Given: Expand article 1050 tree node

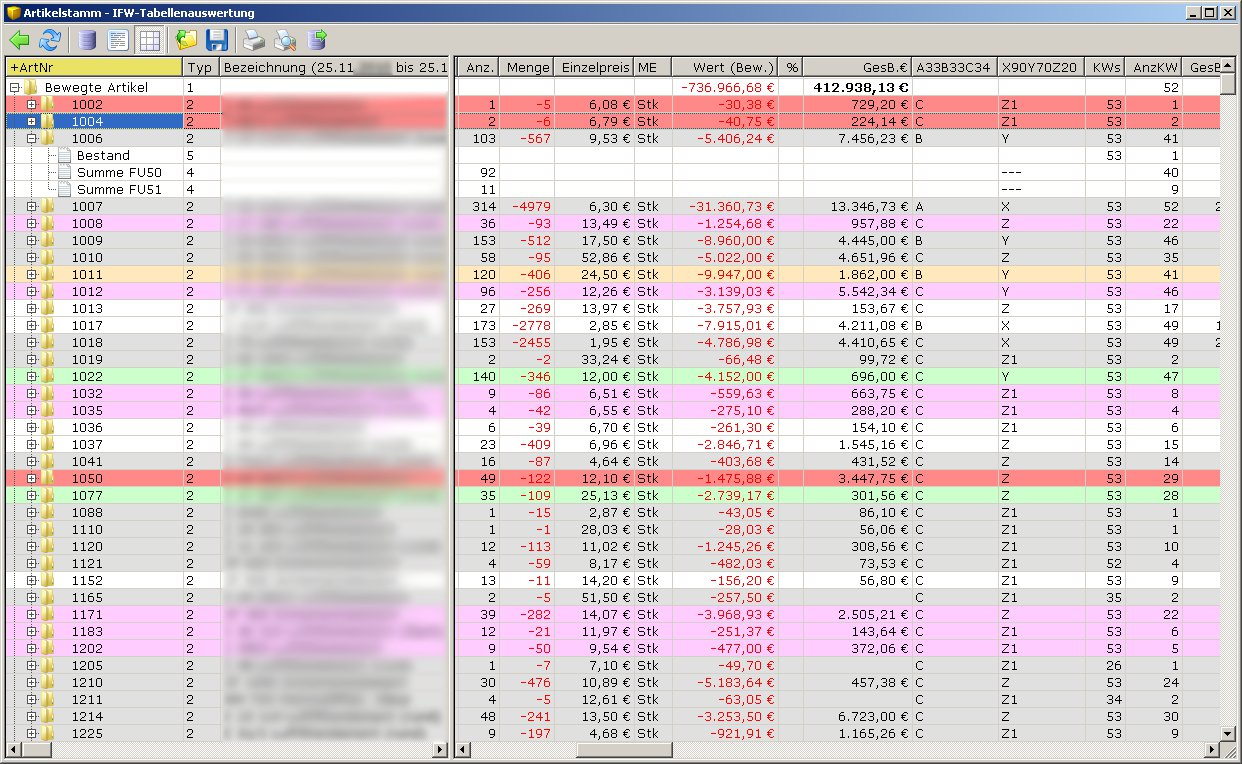Looking at the screenshot, I should (31, 479).
